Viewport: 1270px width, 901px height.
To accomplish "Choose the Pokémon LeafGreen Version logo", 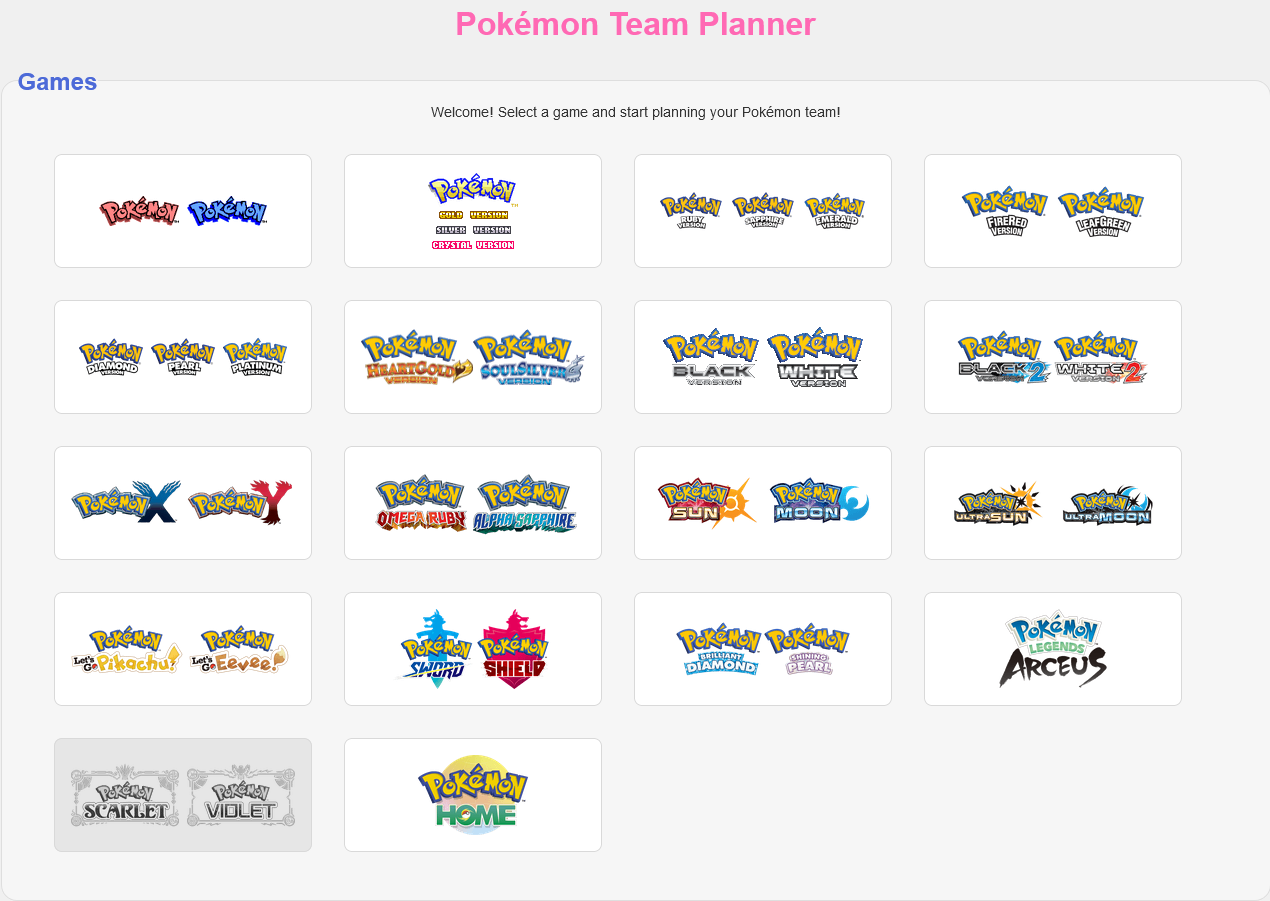I will pos(1101,211).
